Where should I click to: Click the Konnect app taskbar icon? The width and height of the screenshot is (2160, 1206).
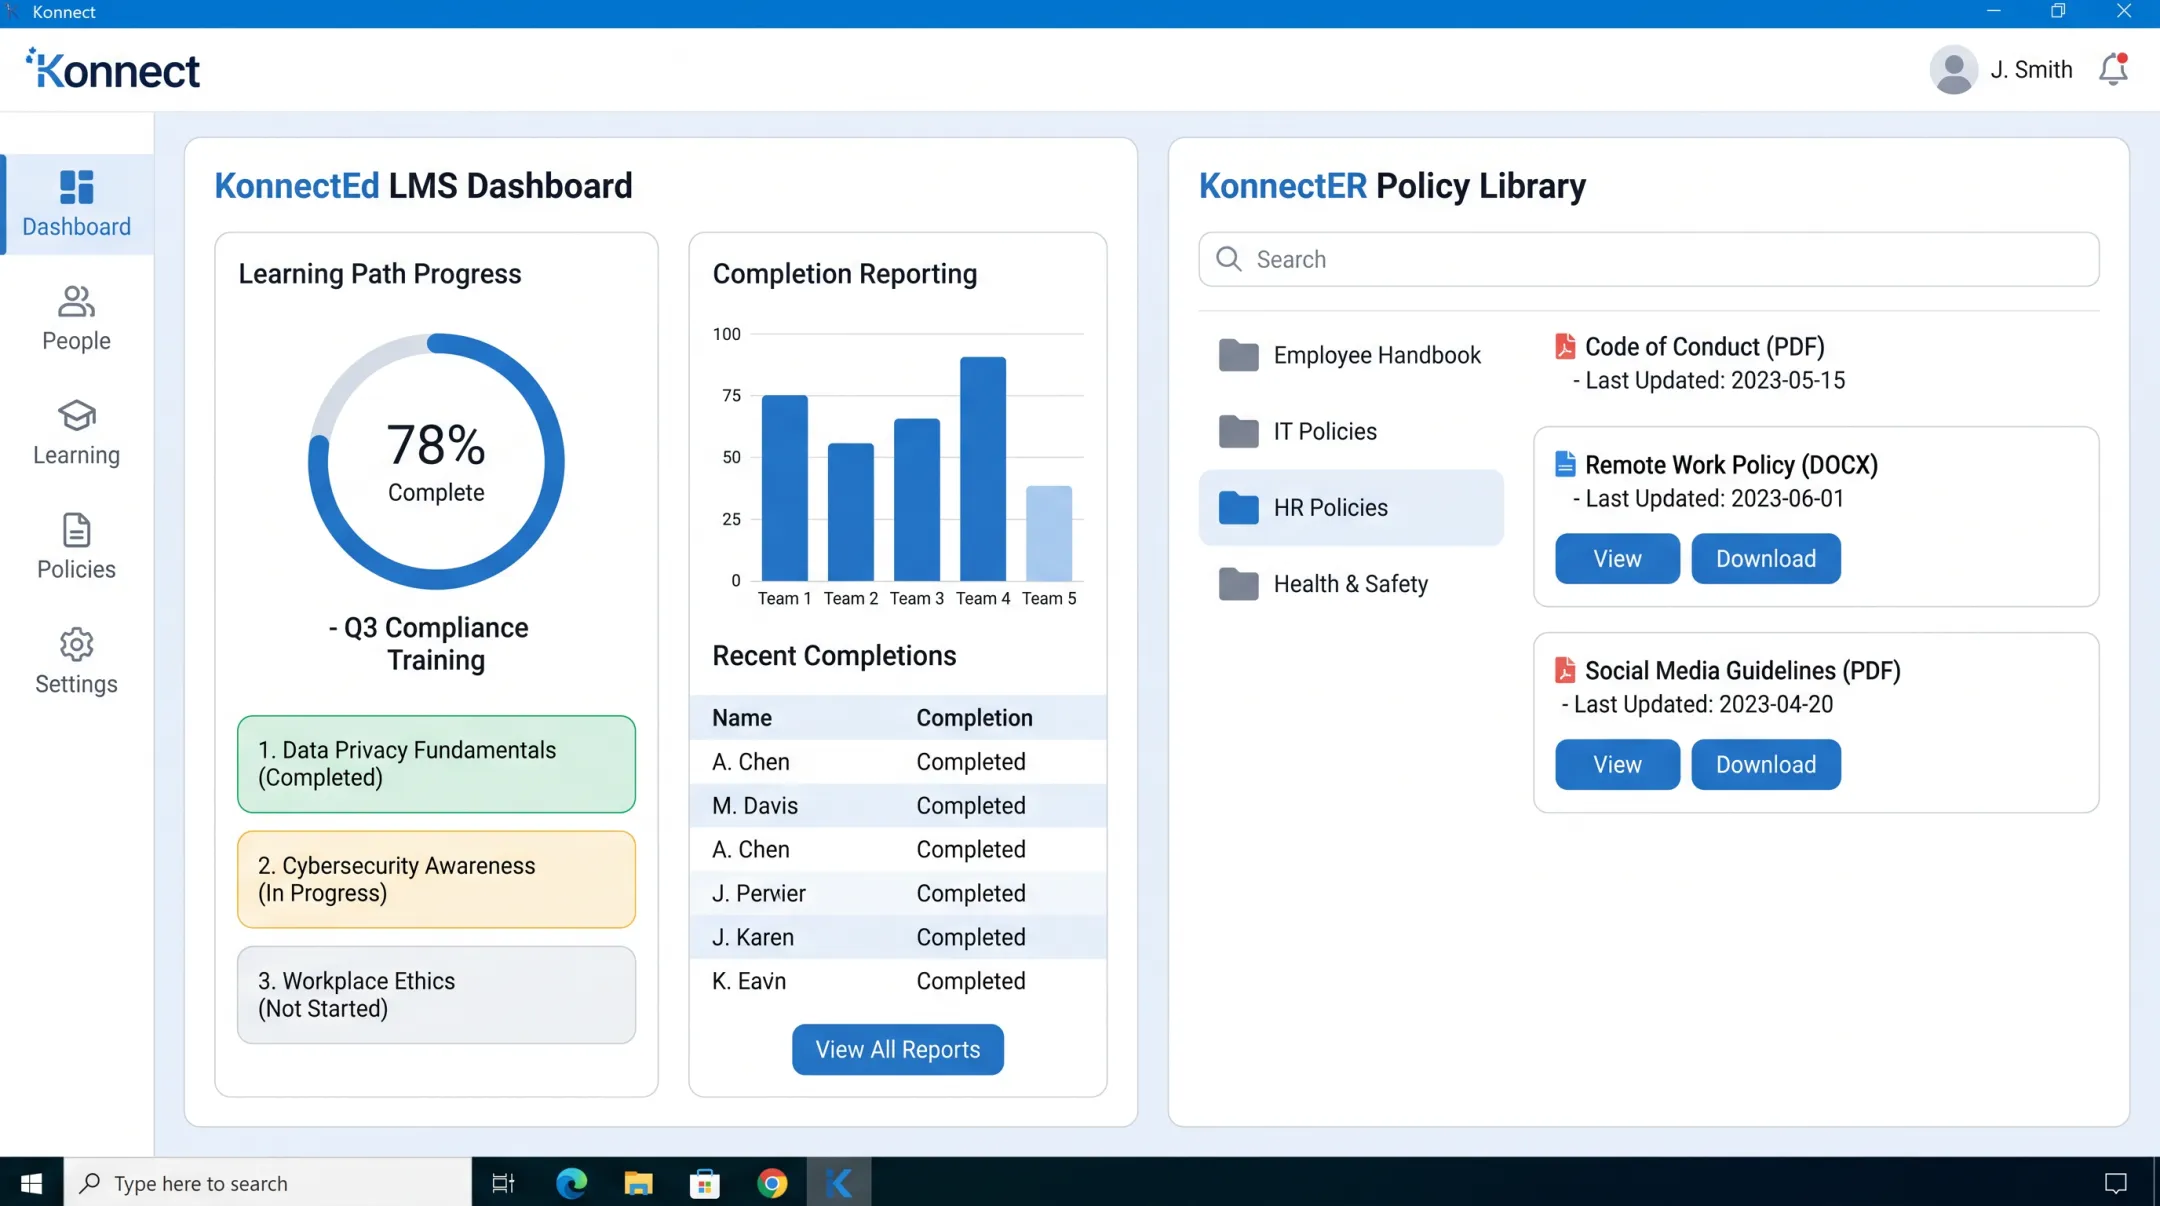(839, 1183)
